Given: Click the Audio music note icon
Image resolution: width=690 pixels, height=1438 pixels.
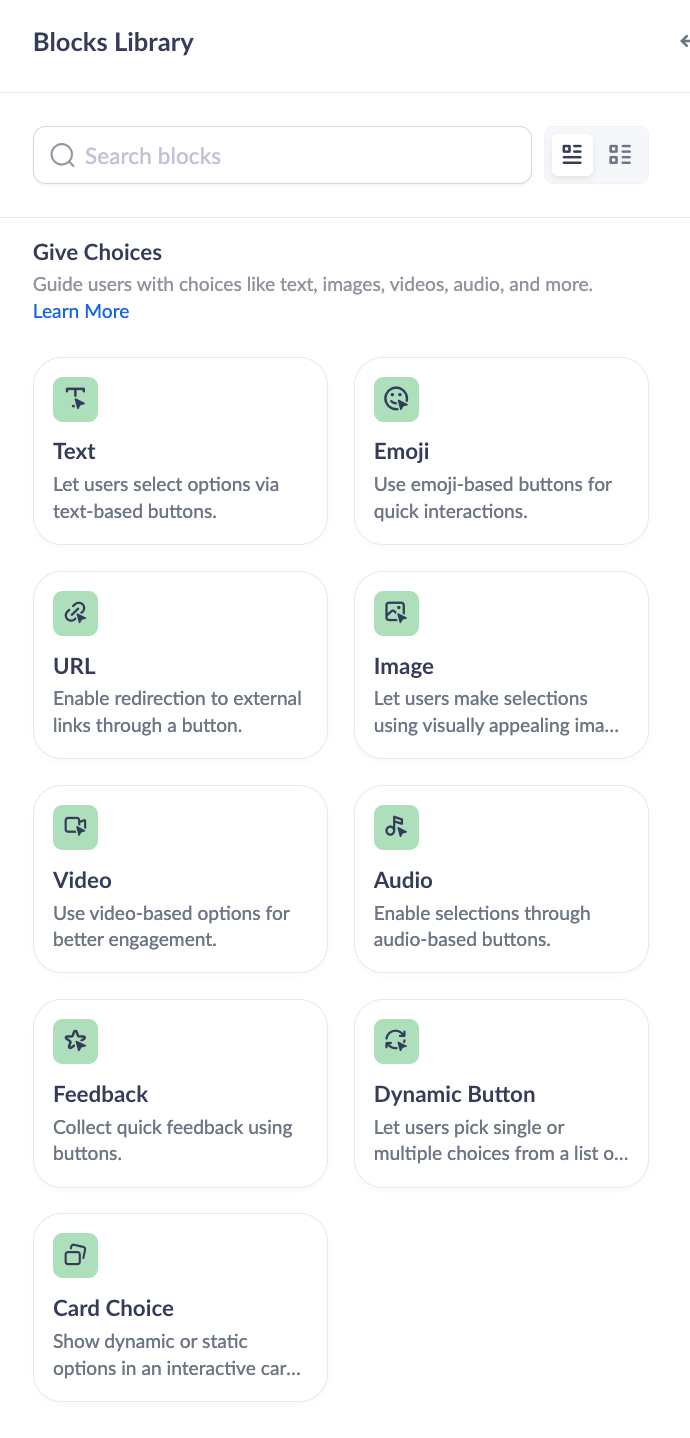Looking at the screenshot, I should coord(396,828).
